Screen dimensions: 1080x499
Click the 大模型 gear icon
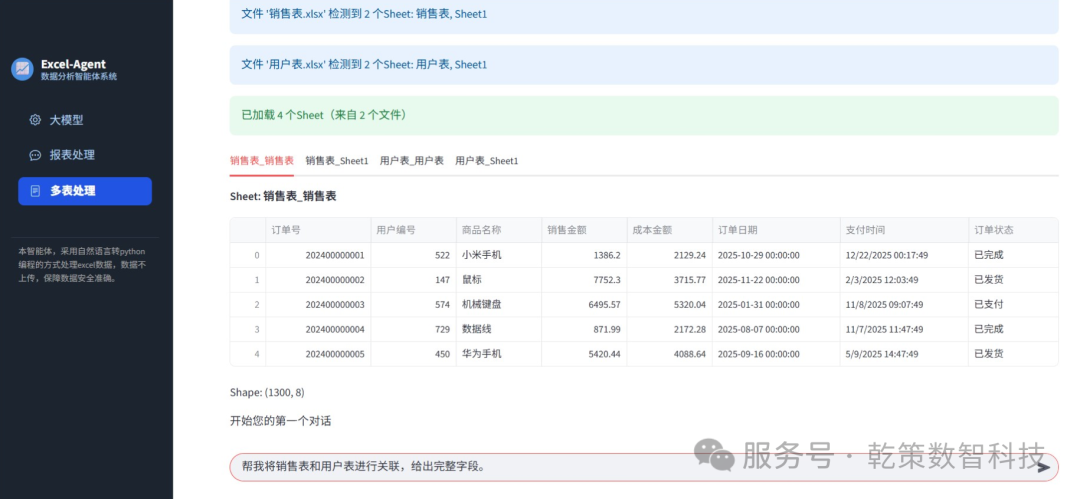[x=35, y=120]
